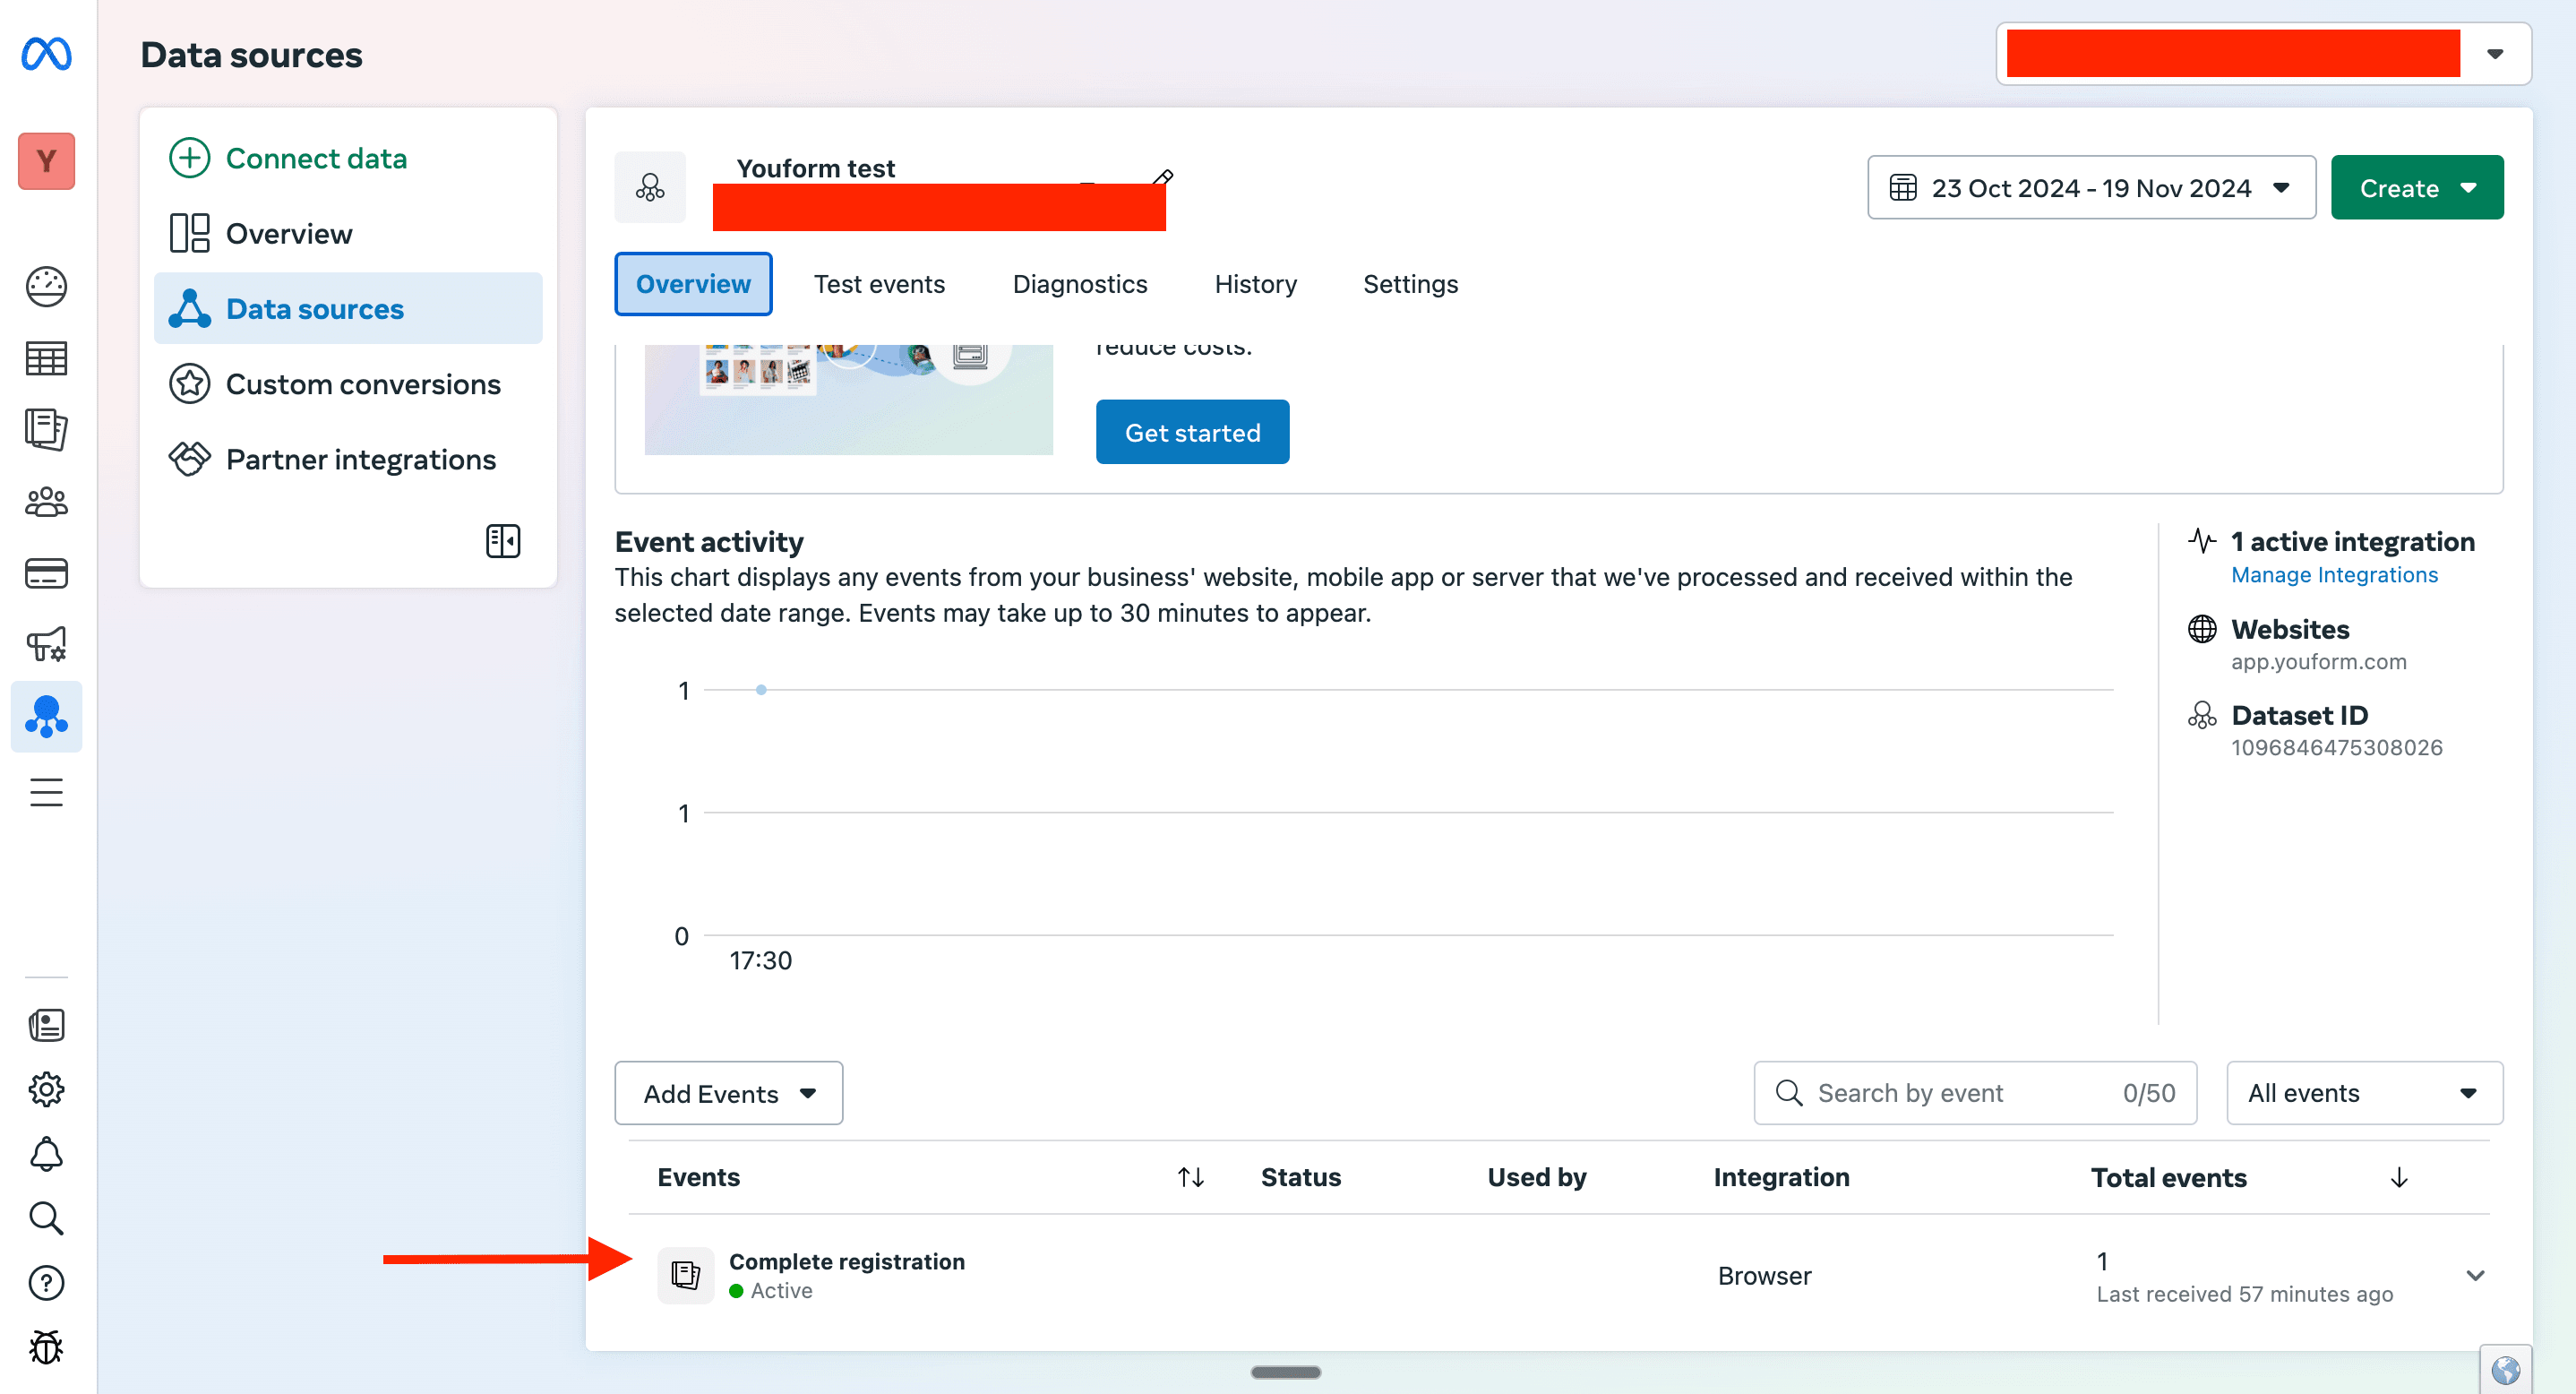Open the Manage Integrations link
The width and height of the screenshot is (2576, 1394).
tap(2334, 575)
